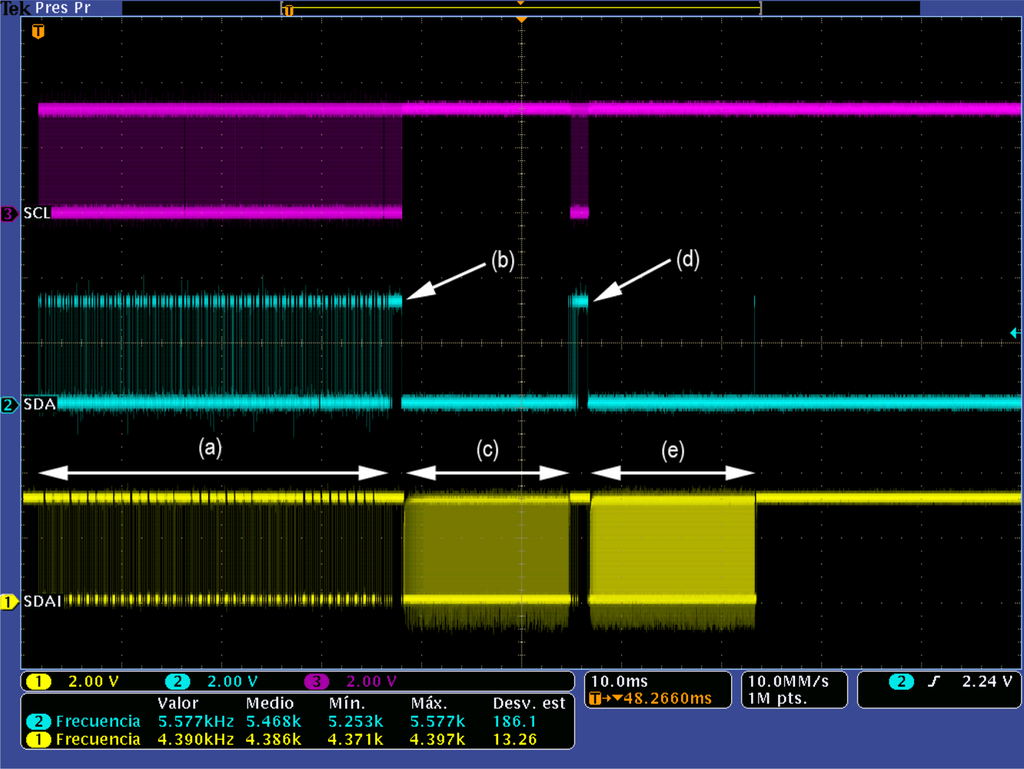
Task: Click the channel 2 marker beside SDA
Action: pos(9,405)
